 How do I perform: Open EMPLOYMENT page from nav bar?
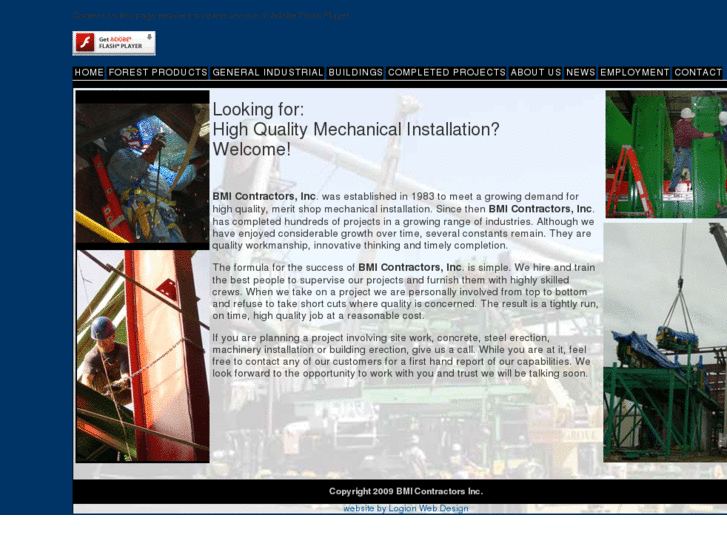(635, 73)
